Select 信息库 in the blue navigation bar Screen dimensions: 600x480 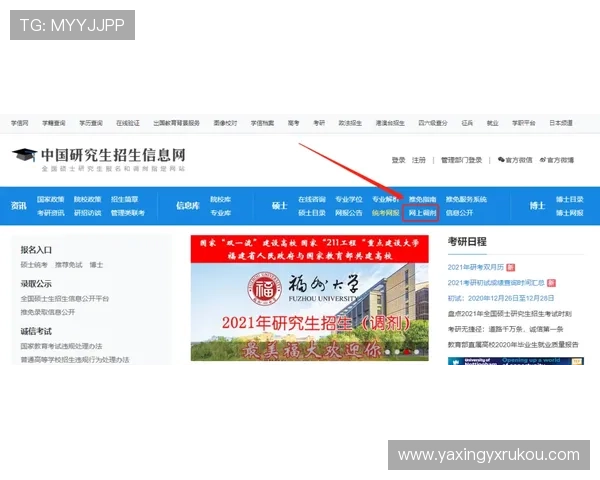pyautogui.click(x=188, y=206)
